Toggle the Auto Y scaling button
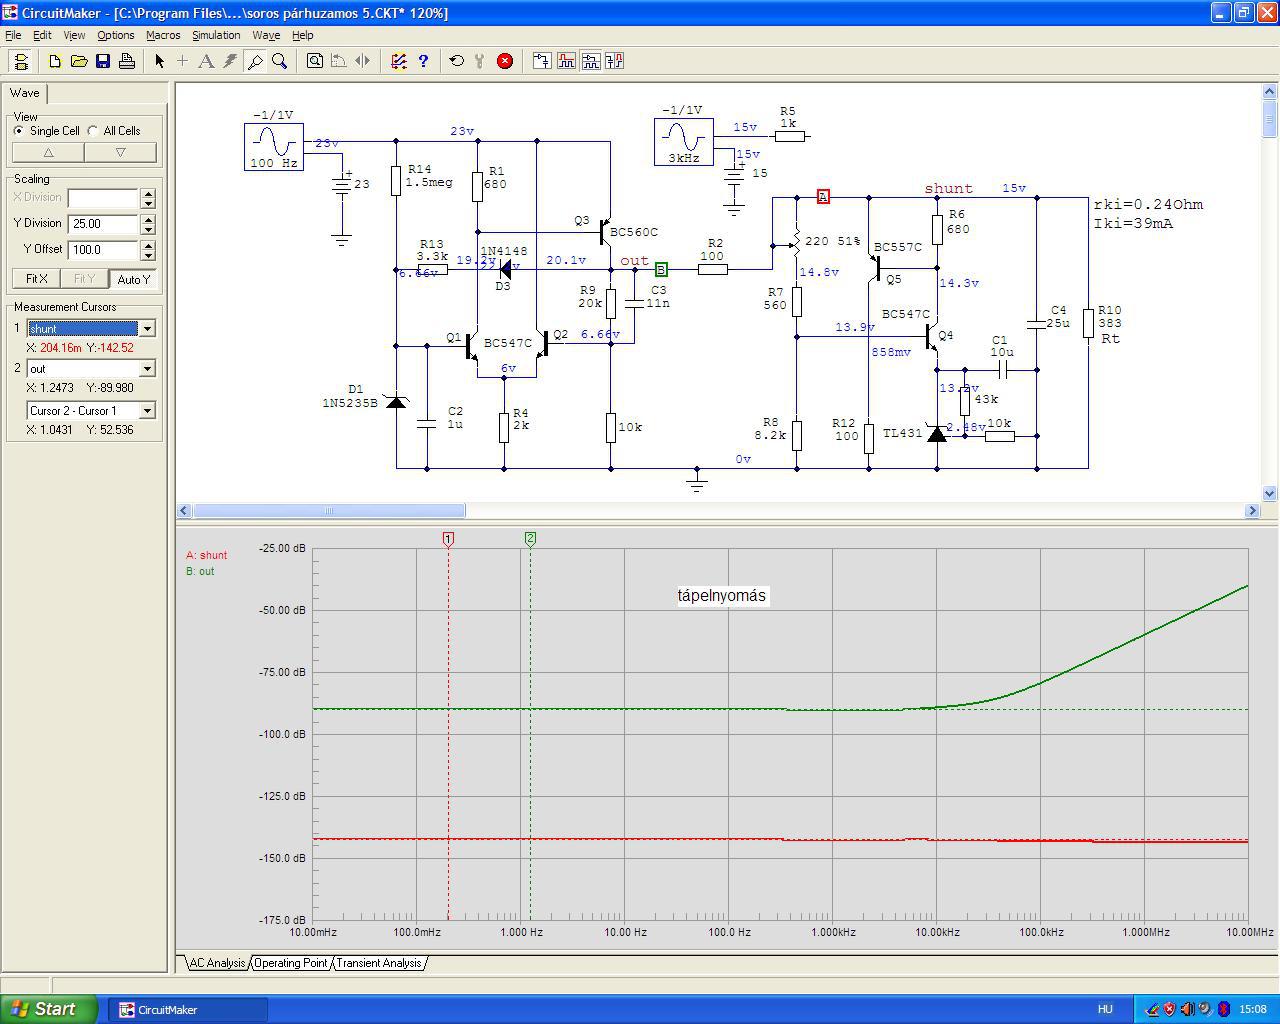 pos(133,279)
